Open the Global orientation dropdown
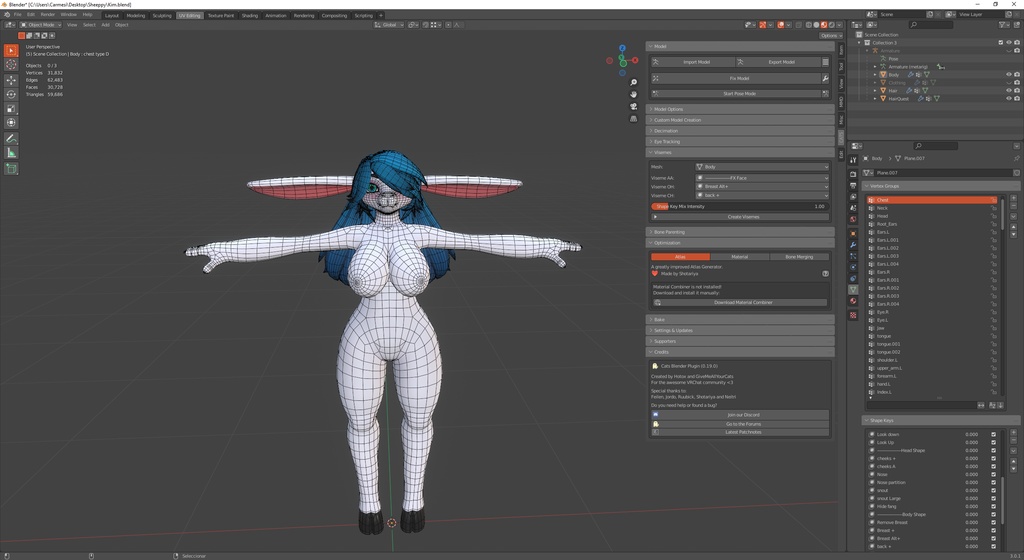This screenshot has height=560, width=1024. pyautogui.click(x=389, y=25)
